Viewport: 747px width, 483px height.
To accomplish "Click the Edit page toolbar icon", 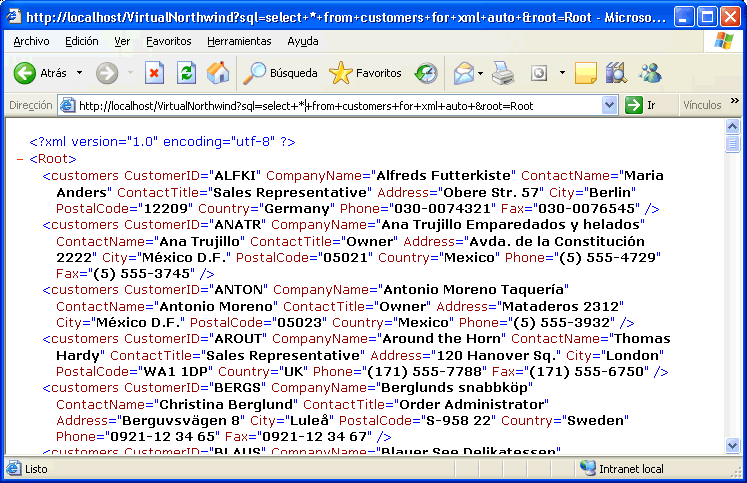I will point(539,73).
